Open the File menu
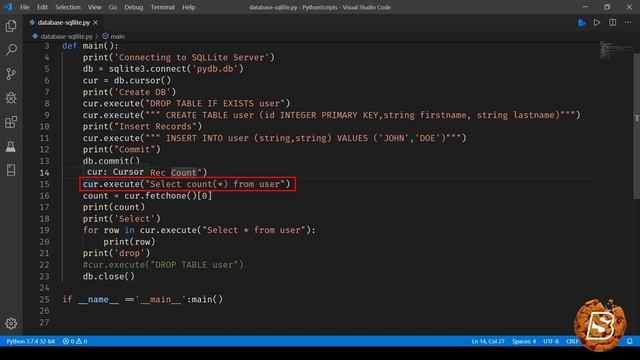The image size is (640, 360). [24, 7]
